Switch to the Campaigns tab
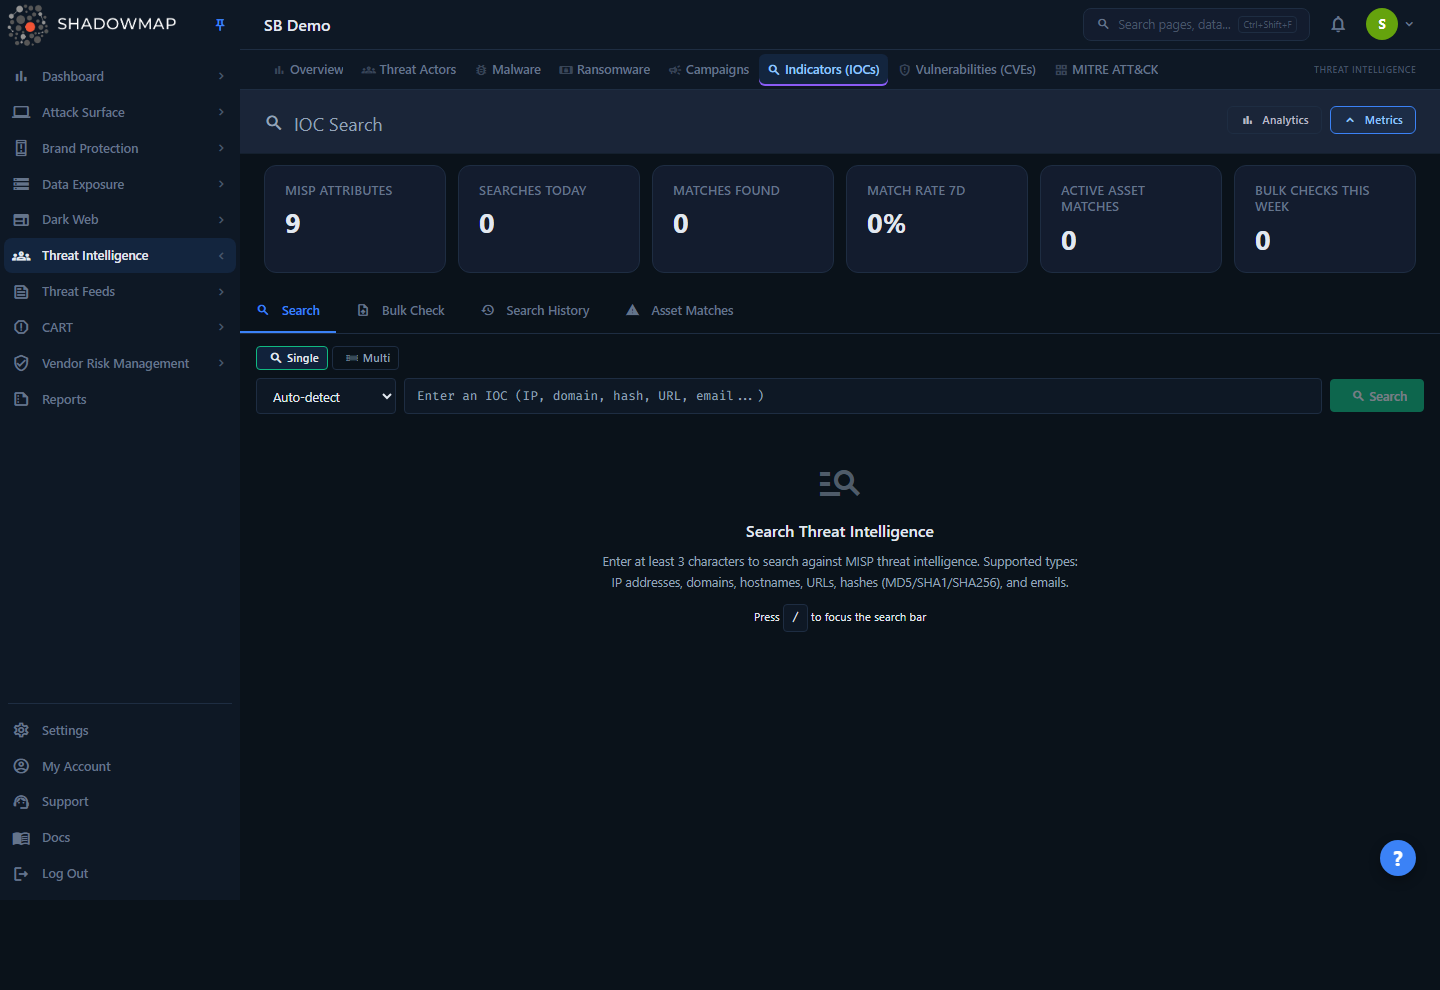Image resolution: width=1440 pixels, height=990 pixels. coord(708,70)
